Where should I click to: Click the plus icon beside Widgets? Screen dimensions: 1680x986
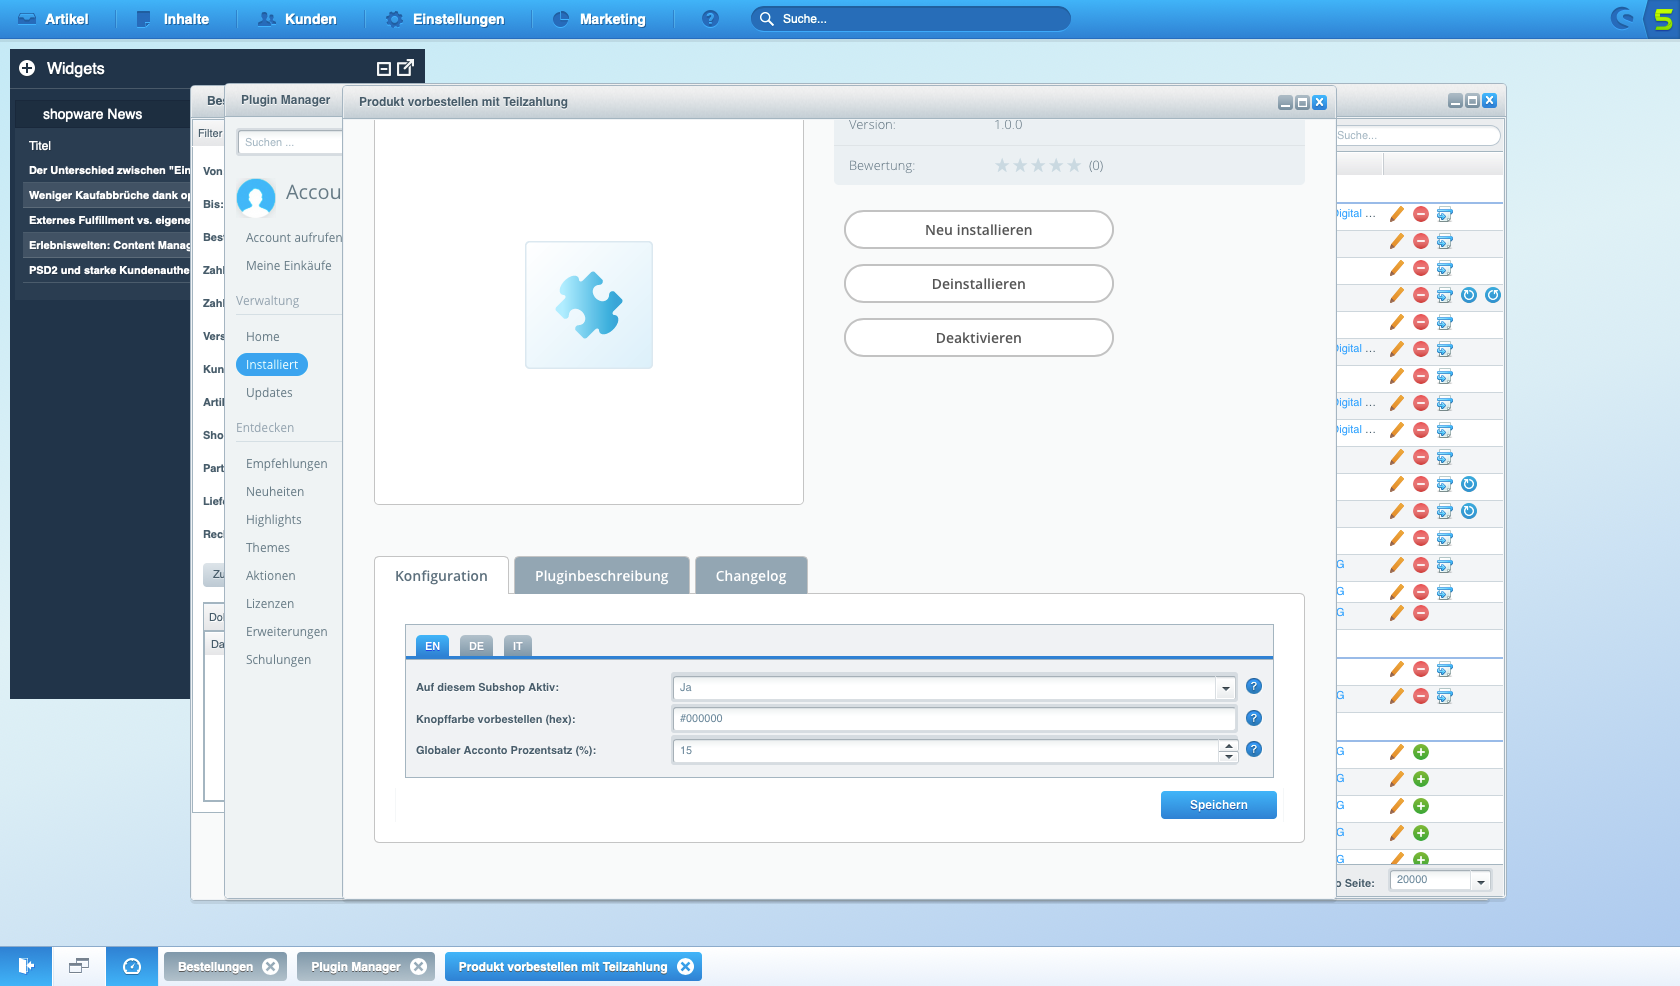[x=27, y=68]
